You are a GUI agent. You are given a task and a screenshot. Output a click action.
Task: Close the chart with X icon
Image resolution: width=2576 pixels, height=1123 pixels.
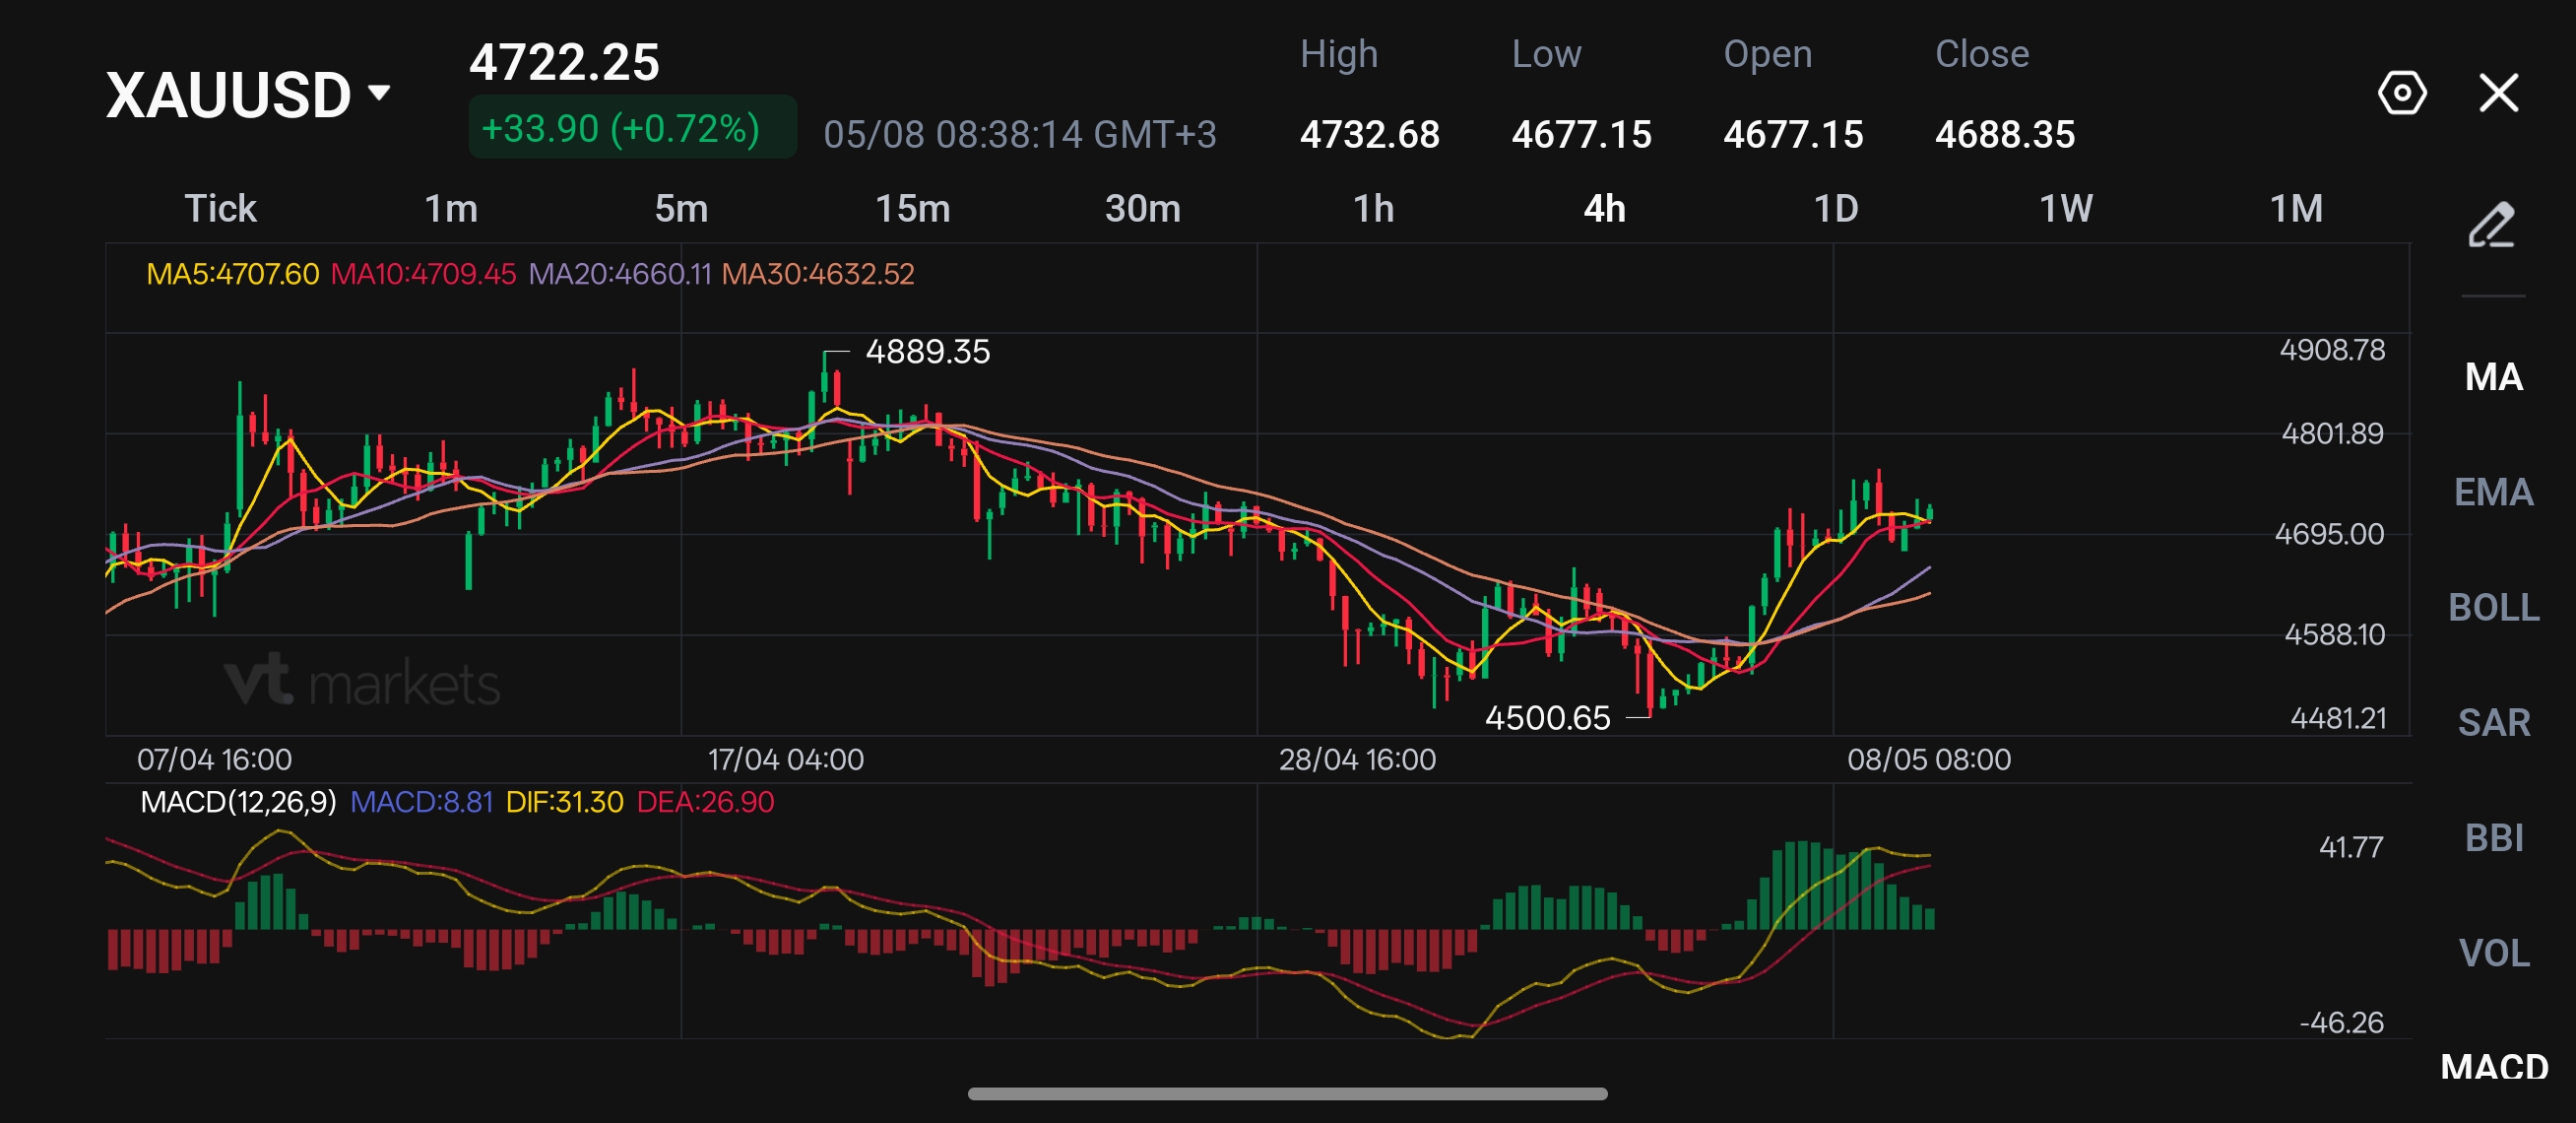(2498, 93)
